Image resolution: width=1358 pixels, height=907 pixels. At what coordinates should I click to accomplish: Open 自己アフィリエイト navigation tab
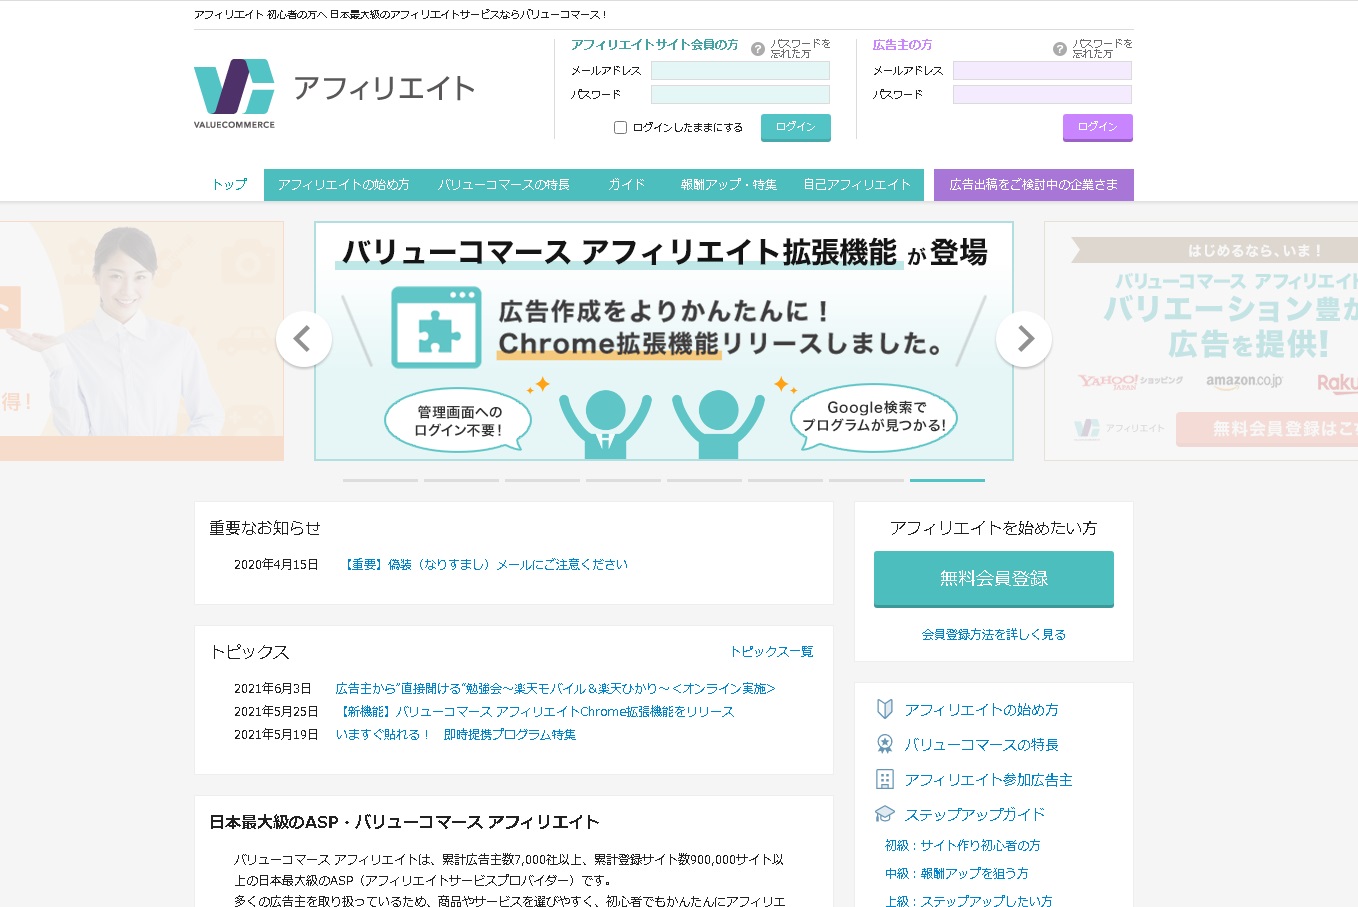(x=857, y=185)
